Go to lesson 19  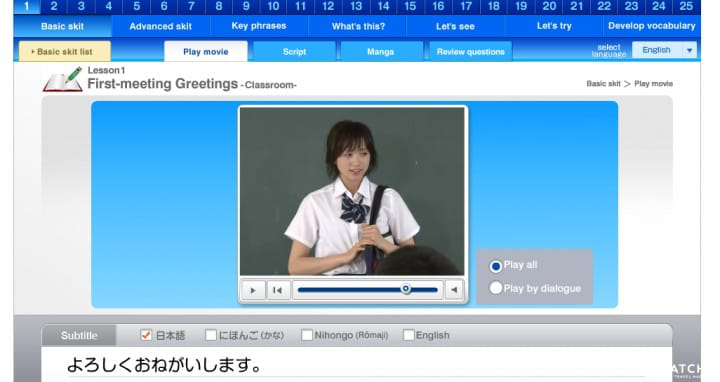(521, 6)
